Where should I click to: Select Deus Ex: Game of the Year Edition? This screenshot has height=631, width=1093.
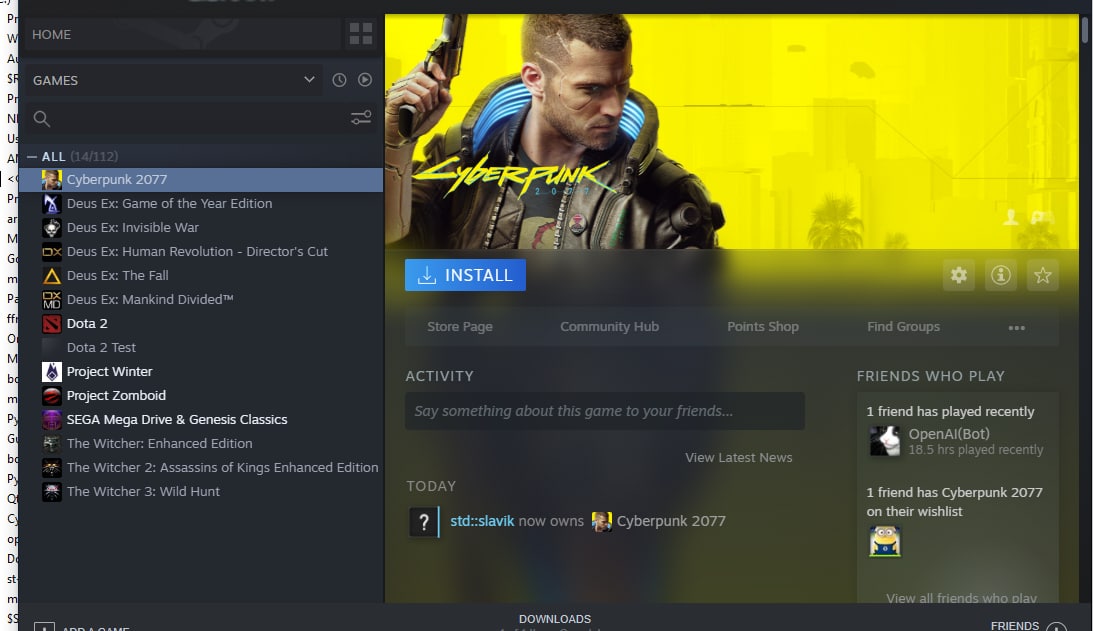[x=201, y=204]
